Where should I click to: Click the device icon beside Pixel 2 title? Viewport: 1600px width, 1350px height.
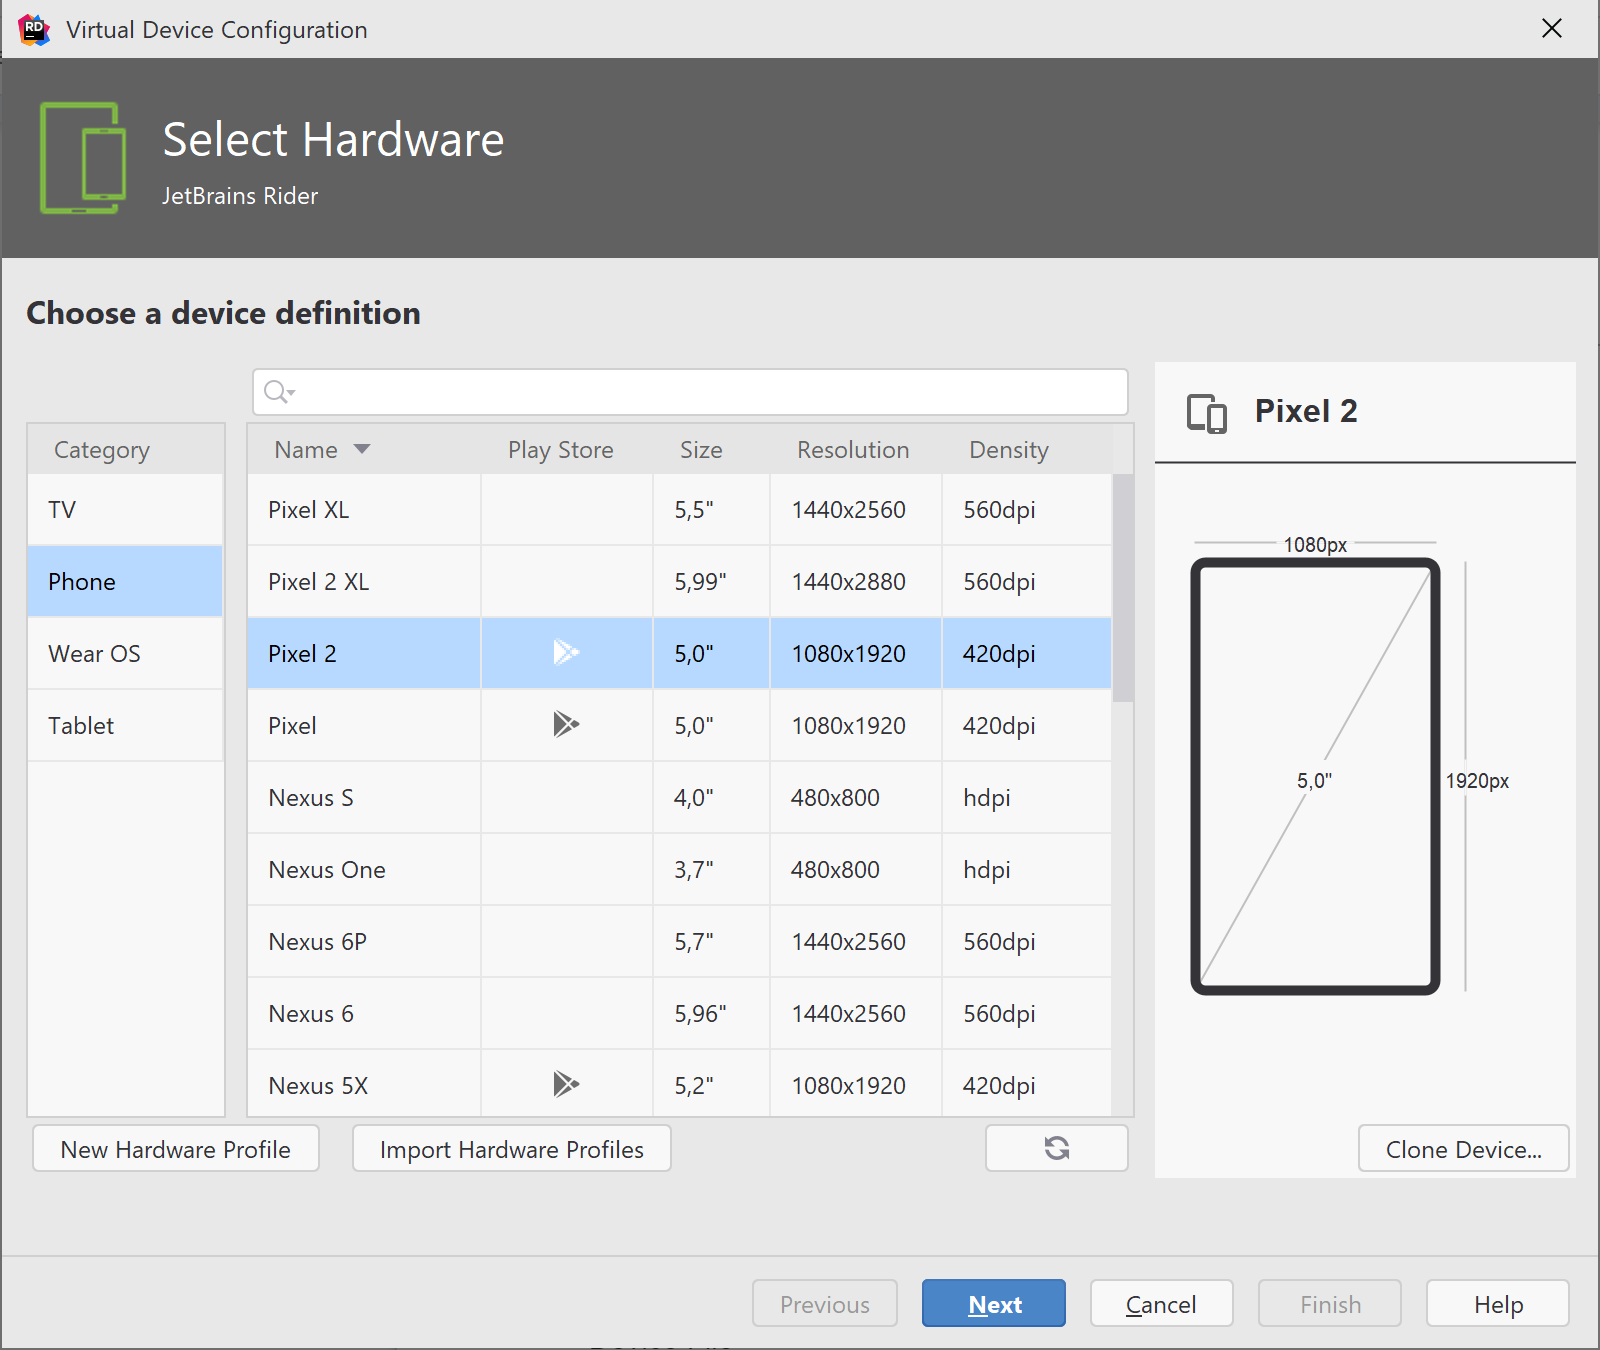(1207, 412)
